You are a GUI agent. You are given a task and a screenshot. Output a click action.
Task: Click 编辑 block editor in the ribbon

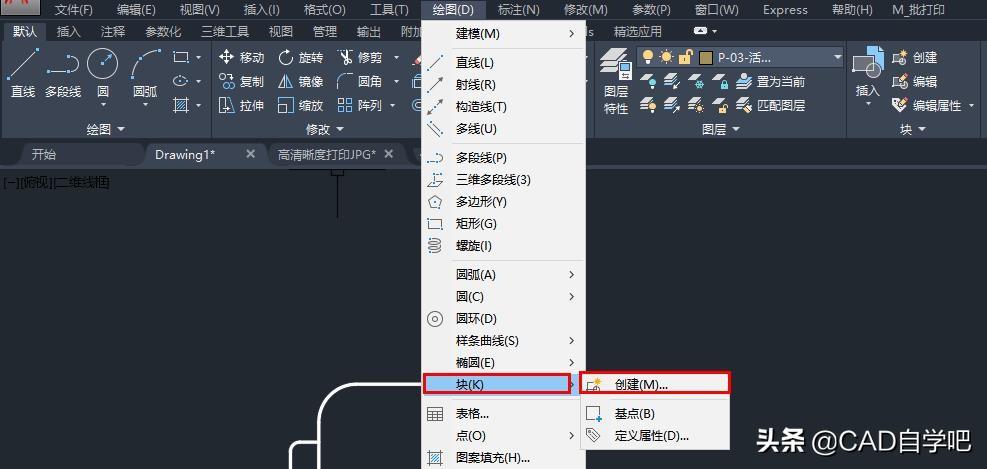point(915,81)
